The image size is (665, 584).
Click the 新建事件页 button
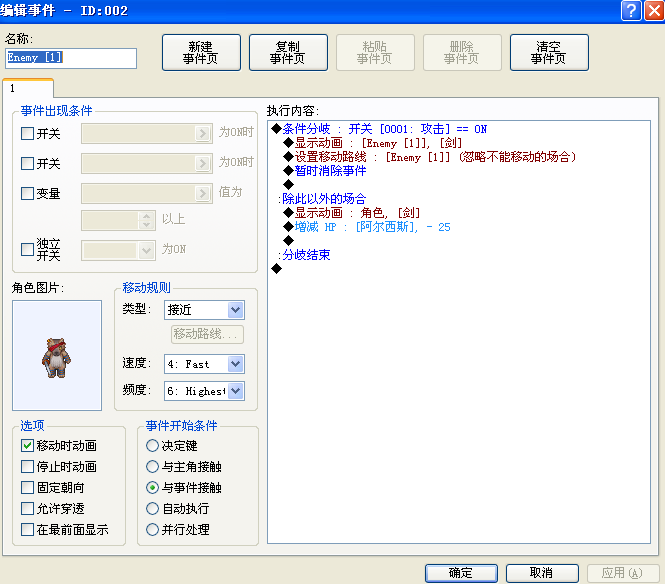[201, 53]
